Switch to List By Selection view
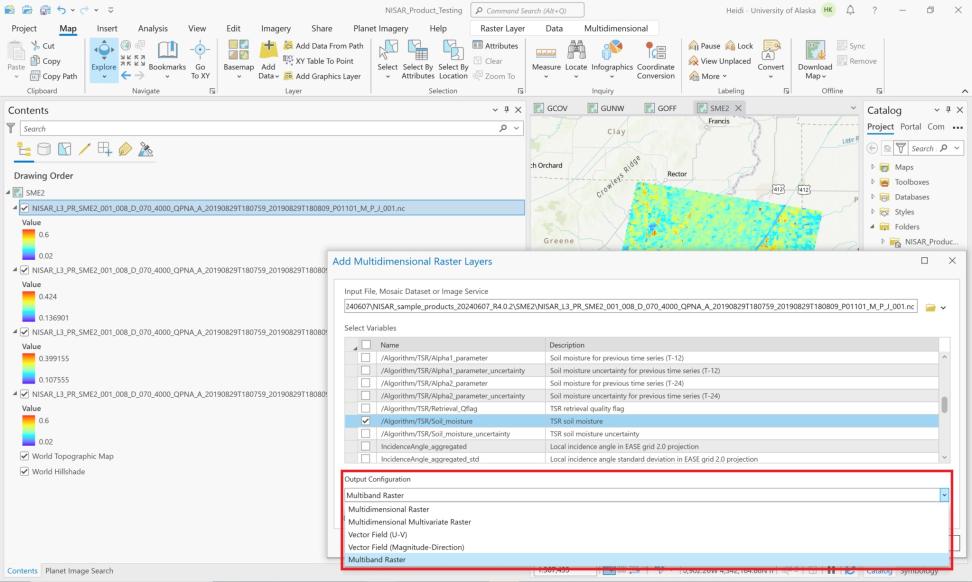The height and width of the screenshot is (582, 972). click(x=64, y=149)
